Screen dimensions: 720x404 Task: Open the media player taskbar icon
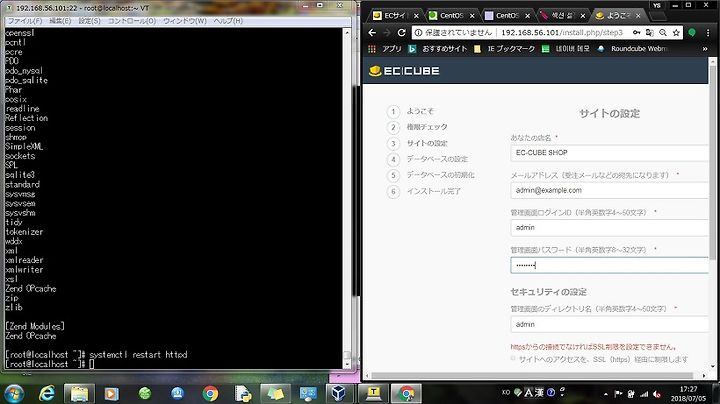click(x=112, y=393)
